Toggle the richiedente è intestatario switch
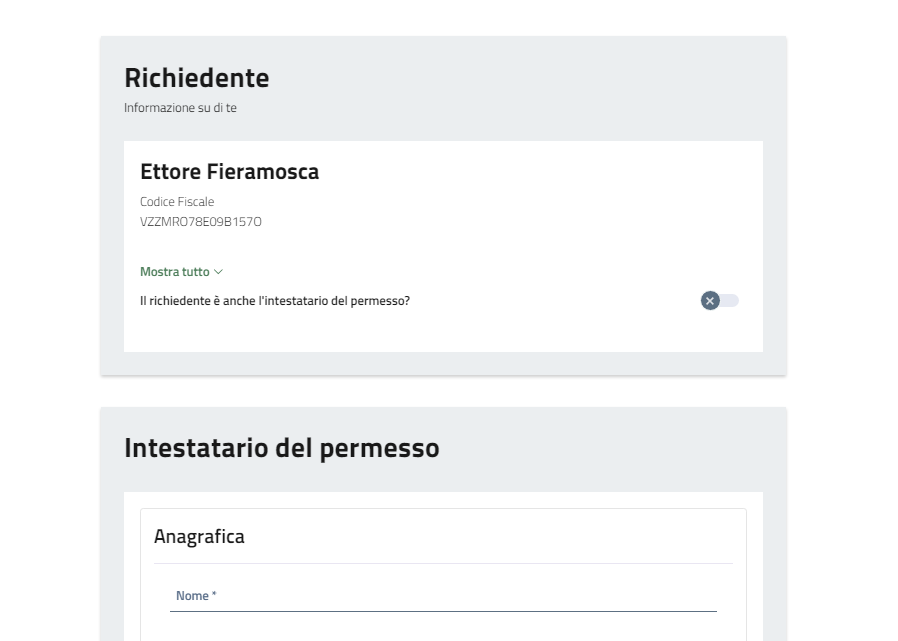Image resolution: width=898 pixels, height=641 pixels. tap(720, 301)
